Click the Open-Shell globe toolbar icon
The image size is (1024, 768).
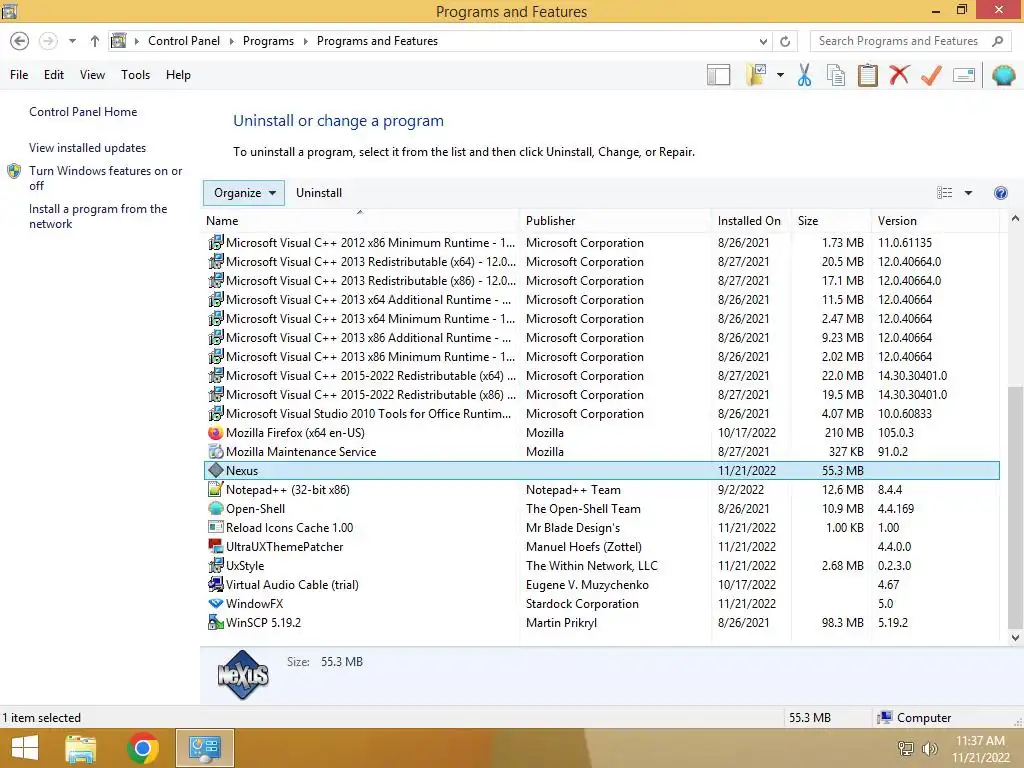click(1004, 75)
